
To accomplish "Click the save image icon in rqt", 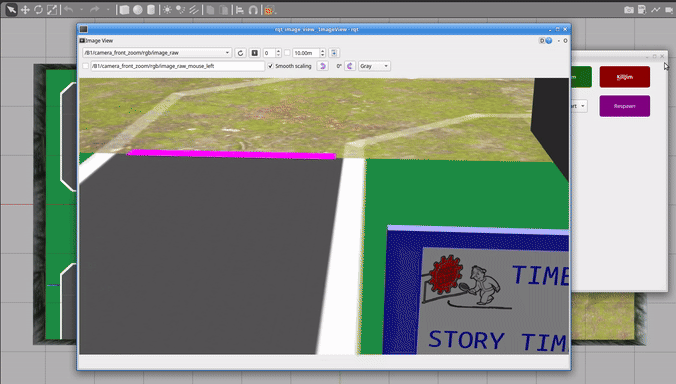I will (334, 53).
